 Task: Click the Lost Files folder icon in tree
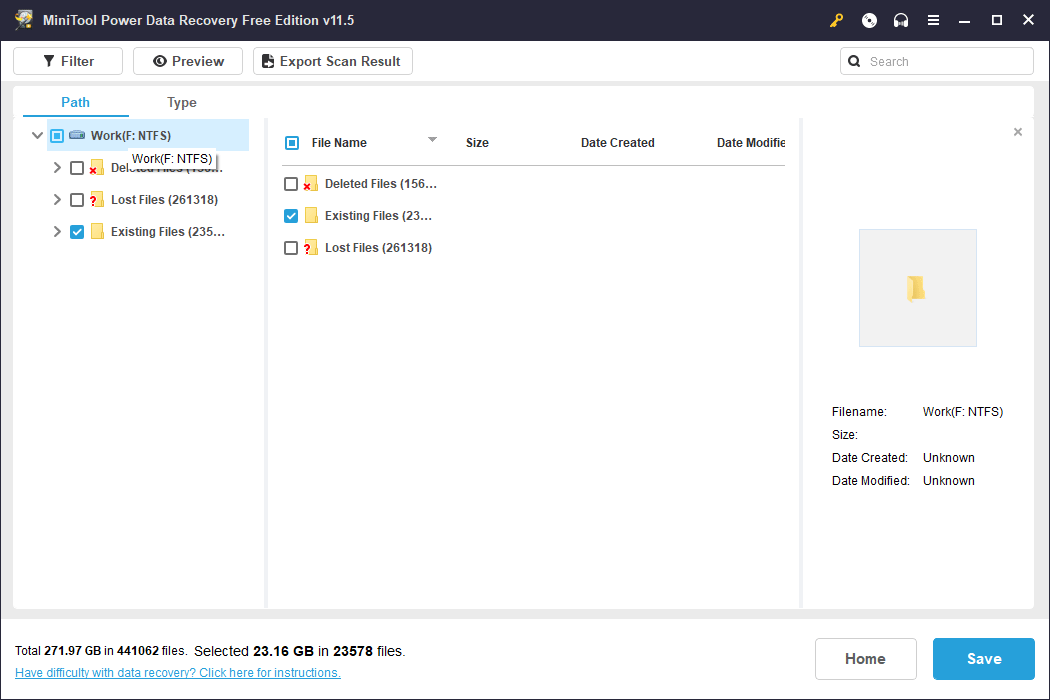point(96,199)
